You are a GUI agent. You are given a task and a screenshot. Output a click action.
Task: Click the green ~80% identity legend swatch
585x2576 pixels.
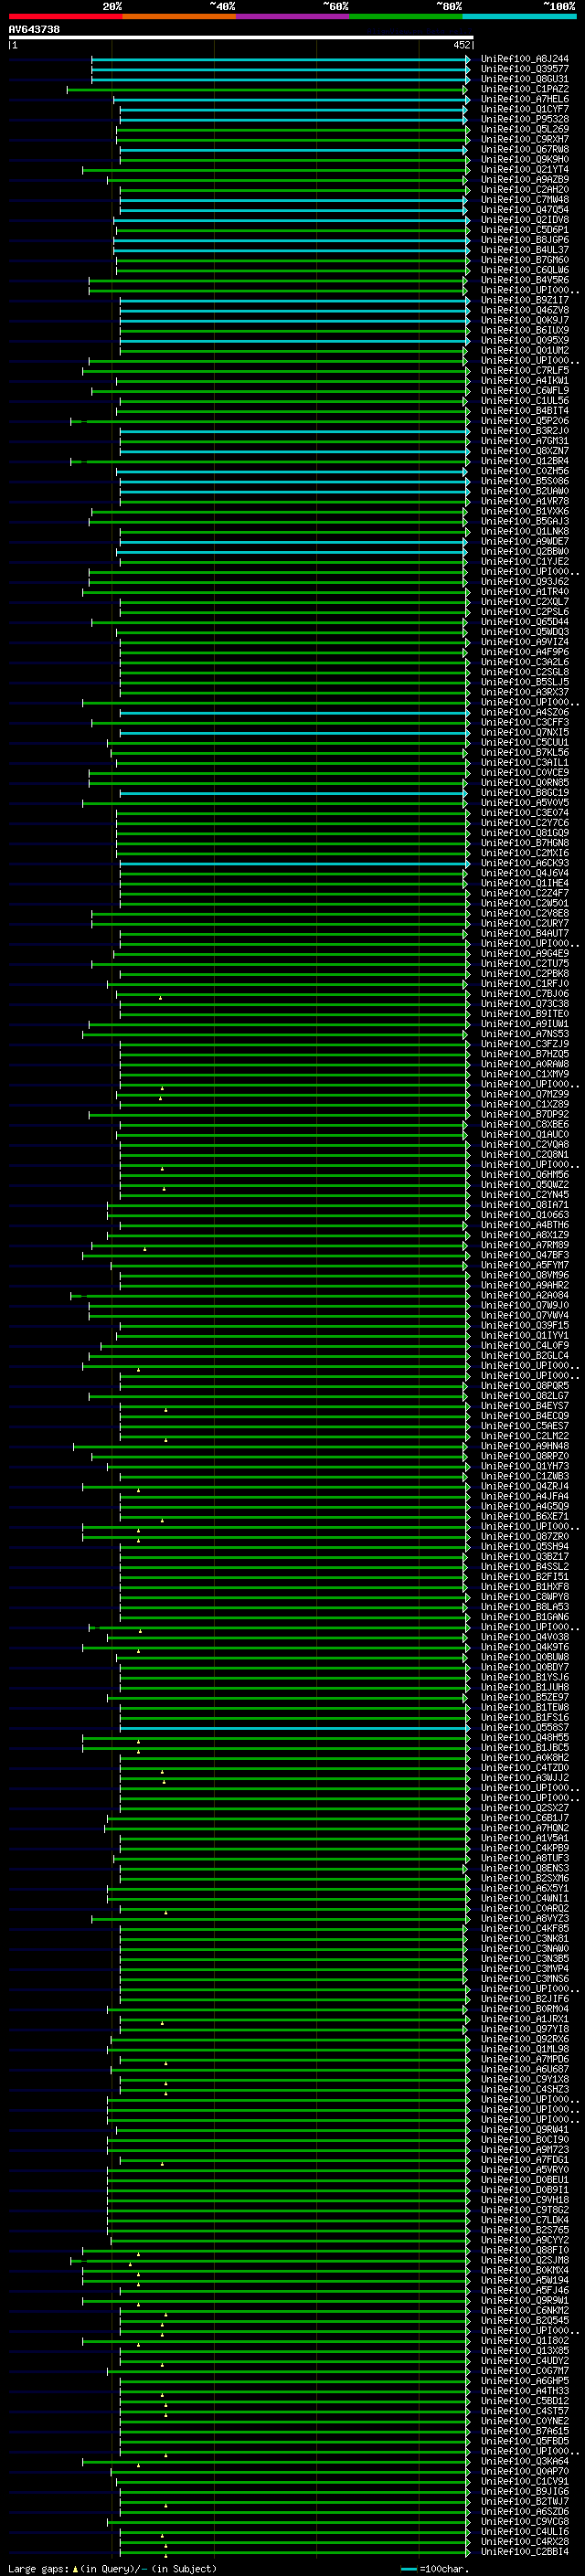pyautogui.click(x=406, y=16)
